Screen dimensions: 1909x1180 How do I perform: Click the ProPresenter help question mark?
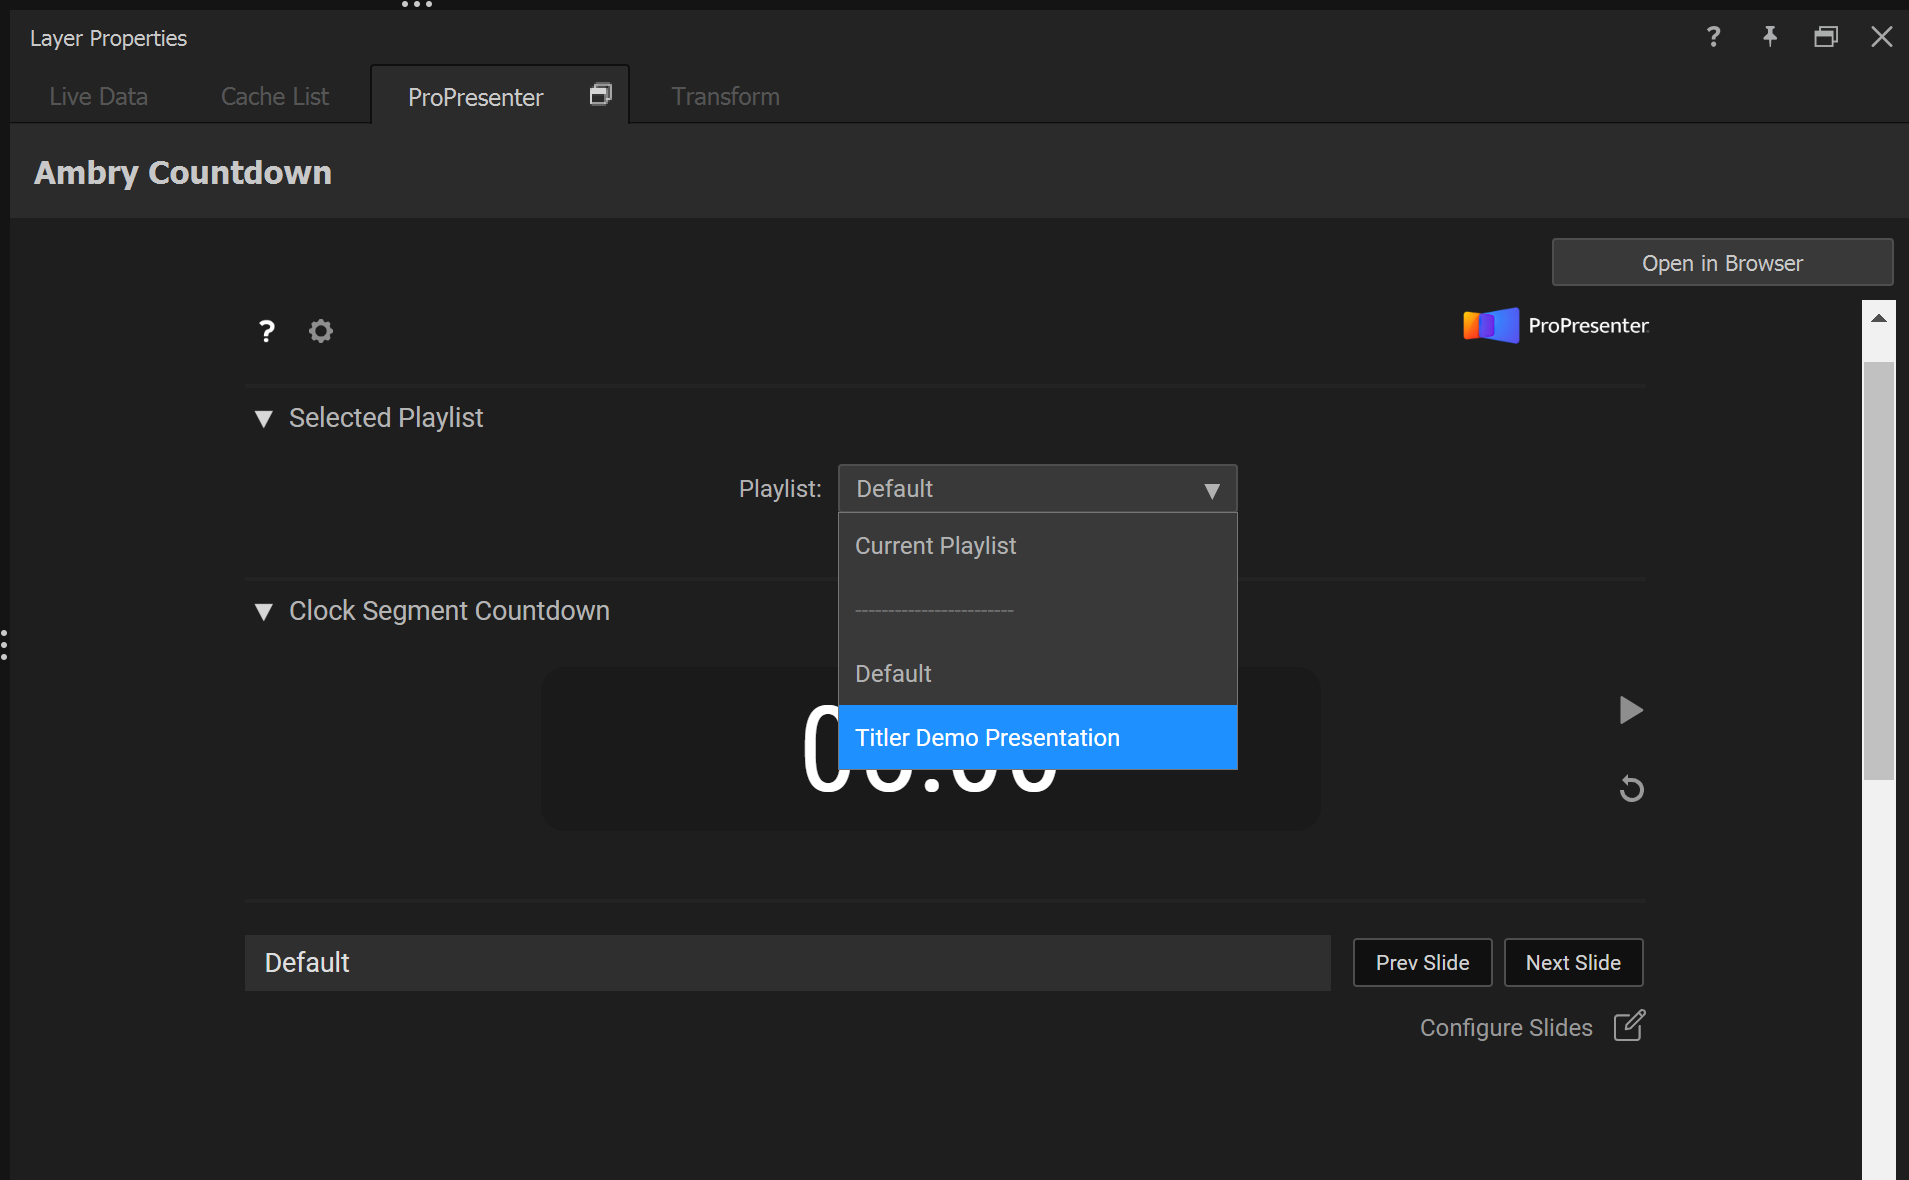pos(266,330)
